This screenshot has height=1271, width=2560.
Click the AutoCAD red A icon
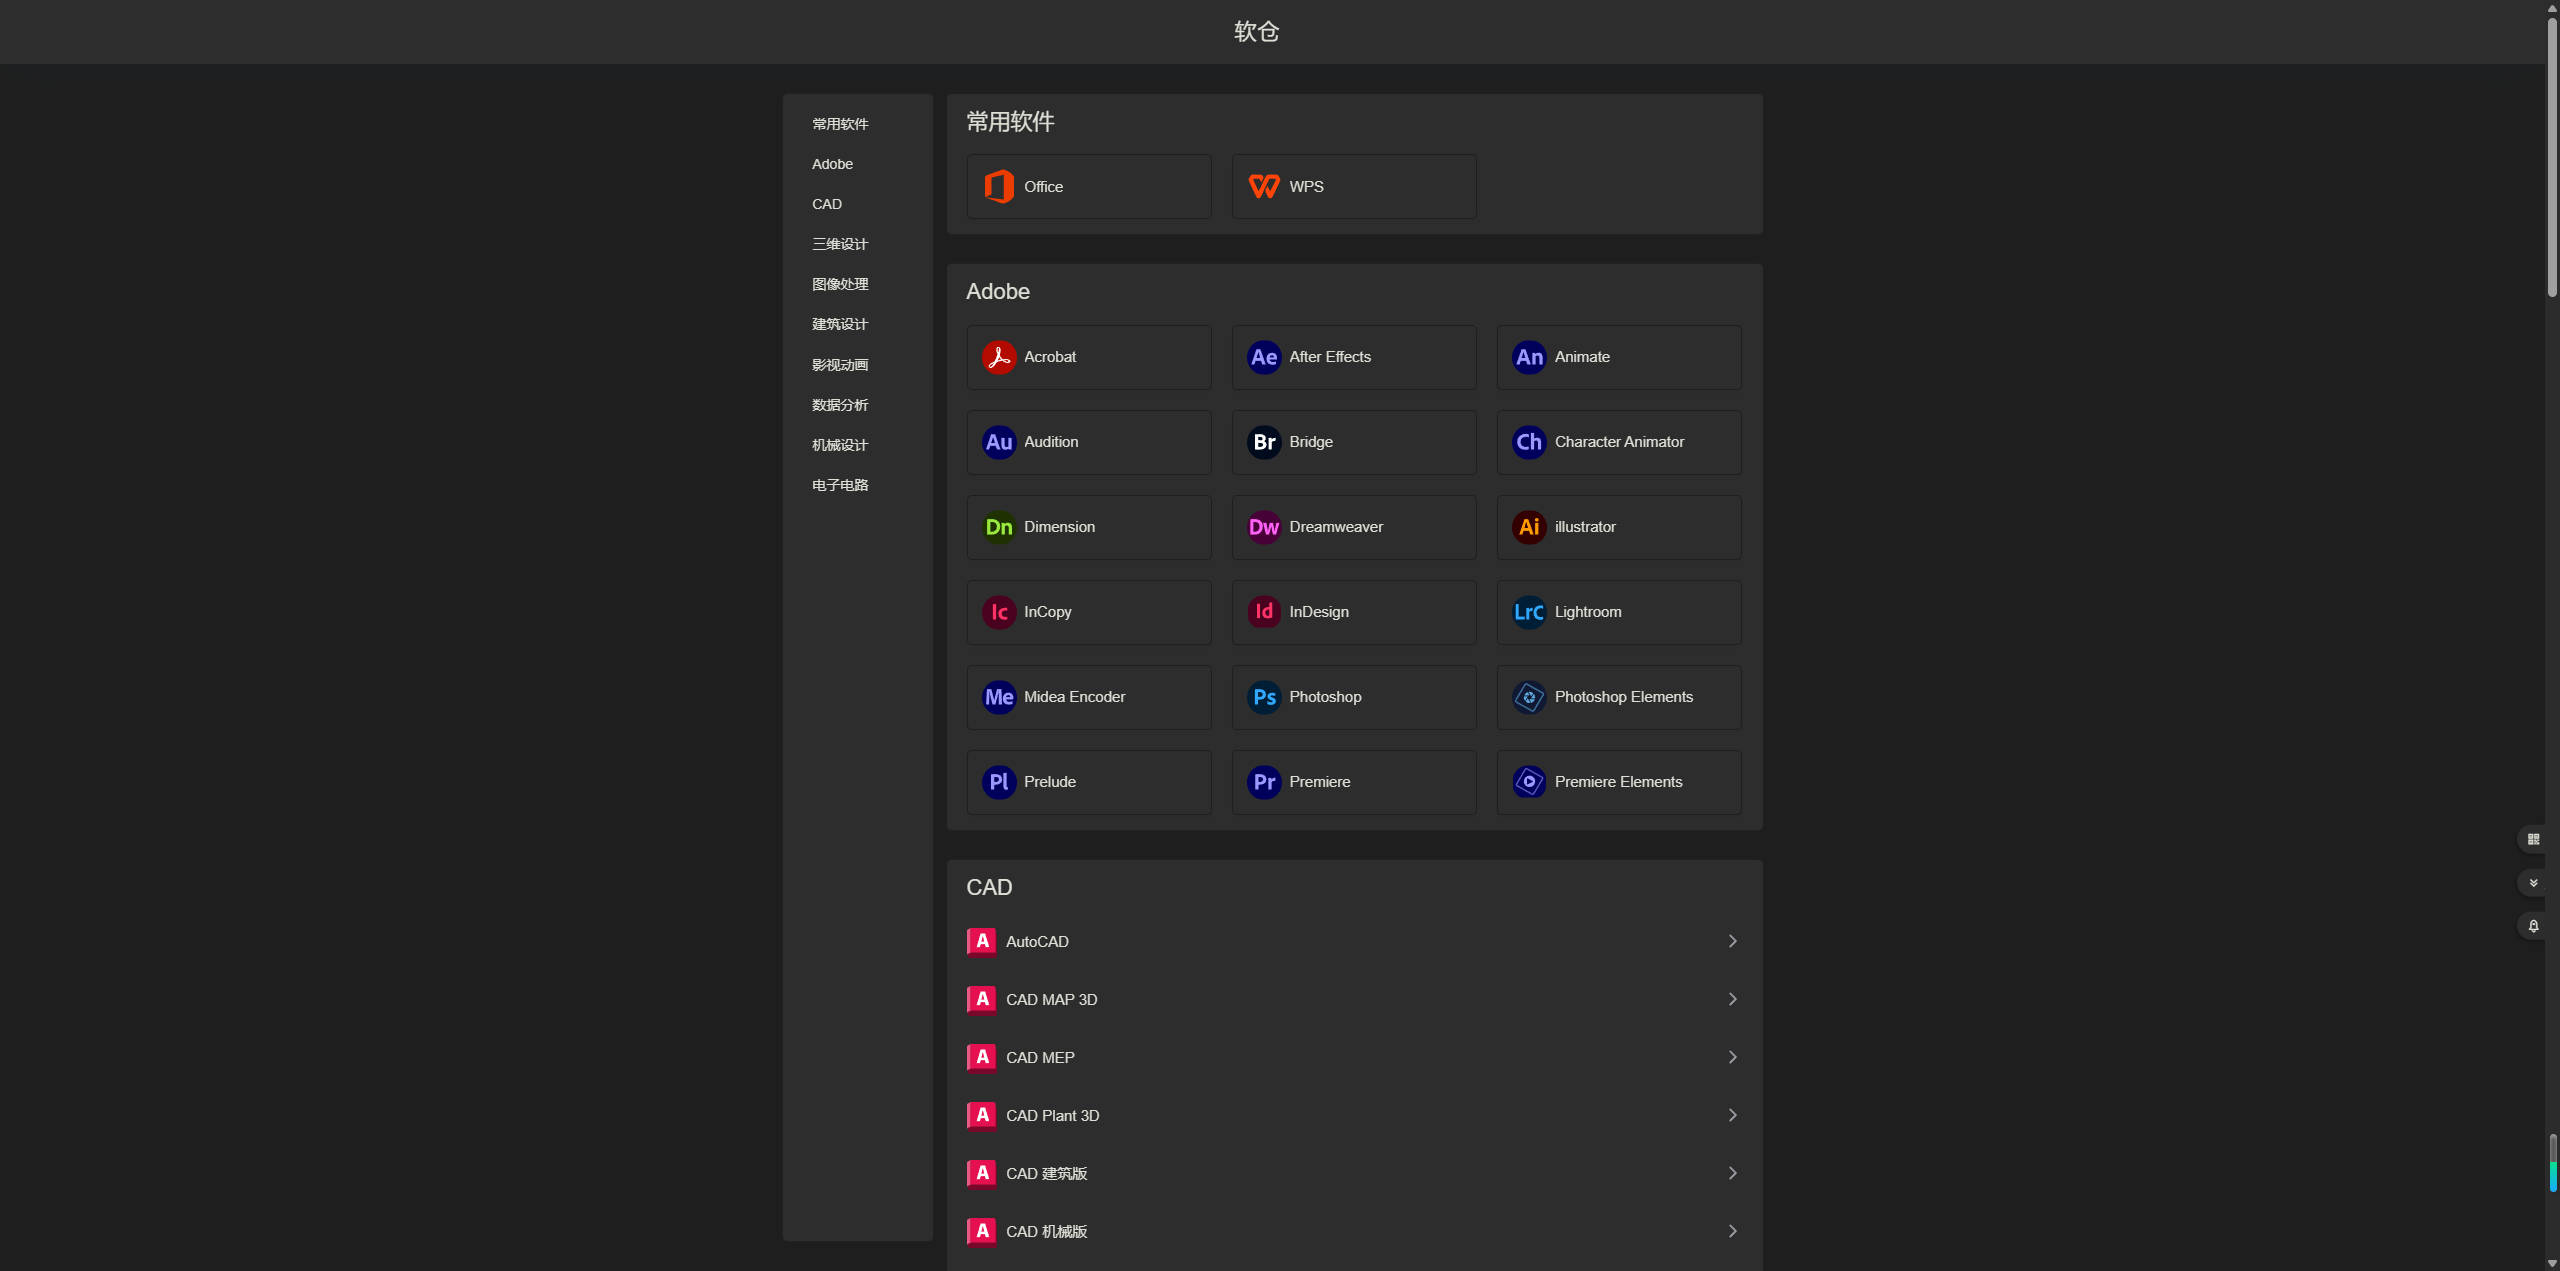[982, 941]
